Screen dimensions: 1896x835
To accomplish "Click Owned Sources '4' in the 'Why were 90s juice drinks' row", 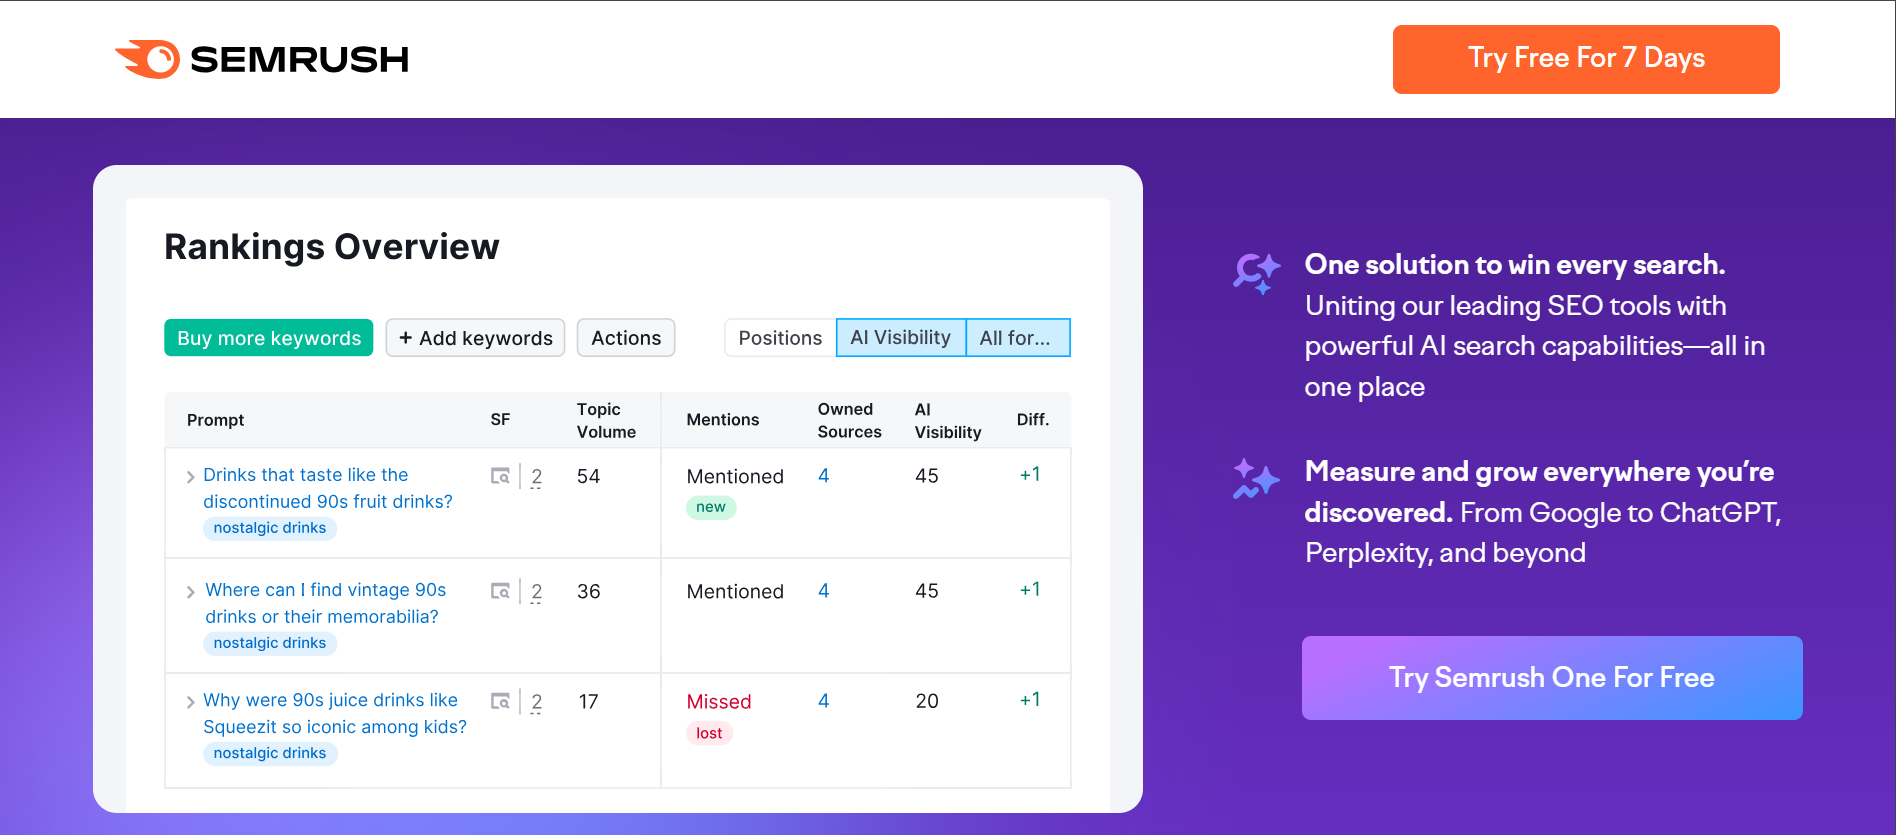I will [824, 701].
